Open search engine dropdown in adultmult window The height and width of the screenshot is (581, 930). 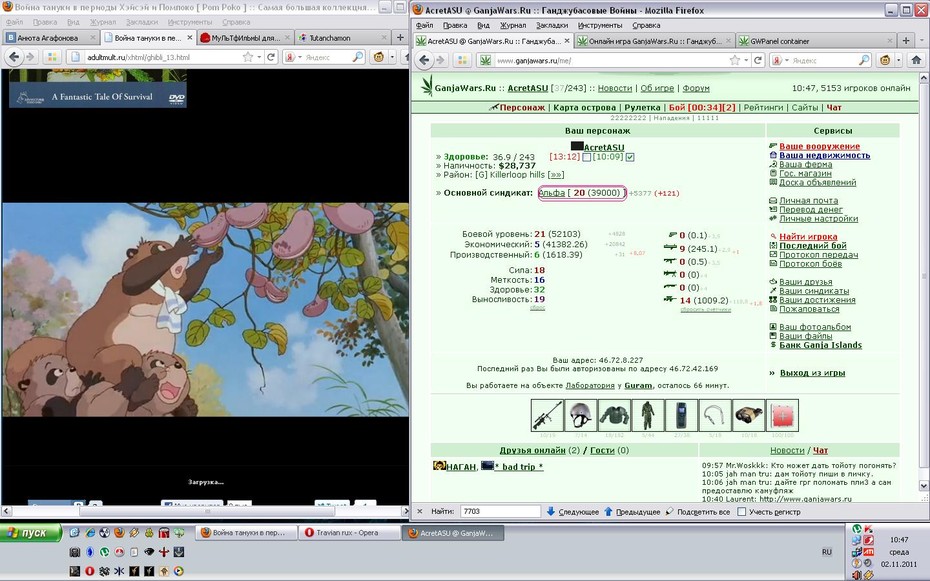click(x=299, y=57)
